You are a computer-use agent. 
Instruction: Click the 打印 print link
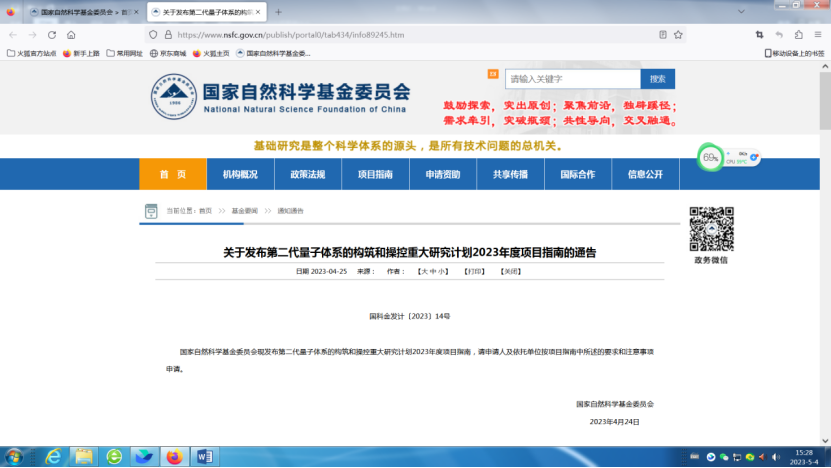[x=474, y=271]
